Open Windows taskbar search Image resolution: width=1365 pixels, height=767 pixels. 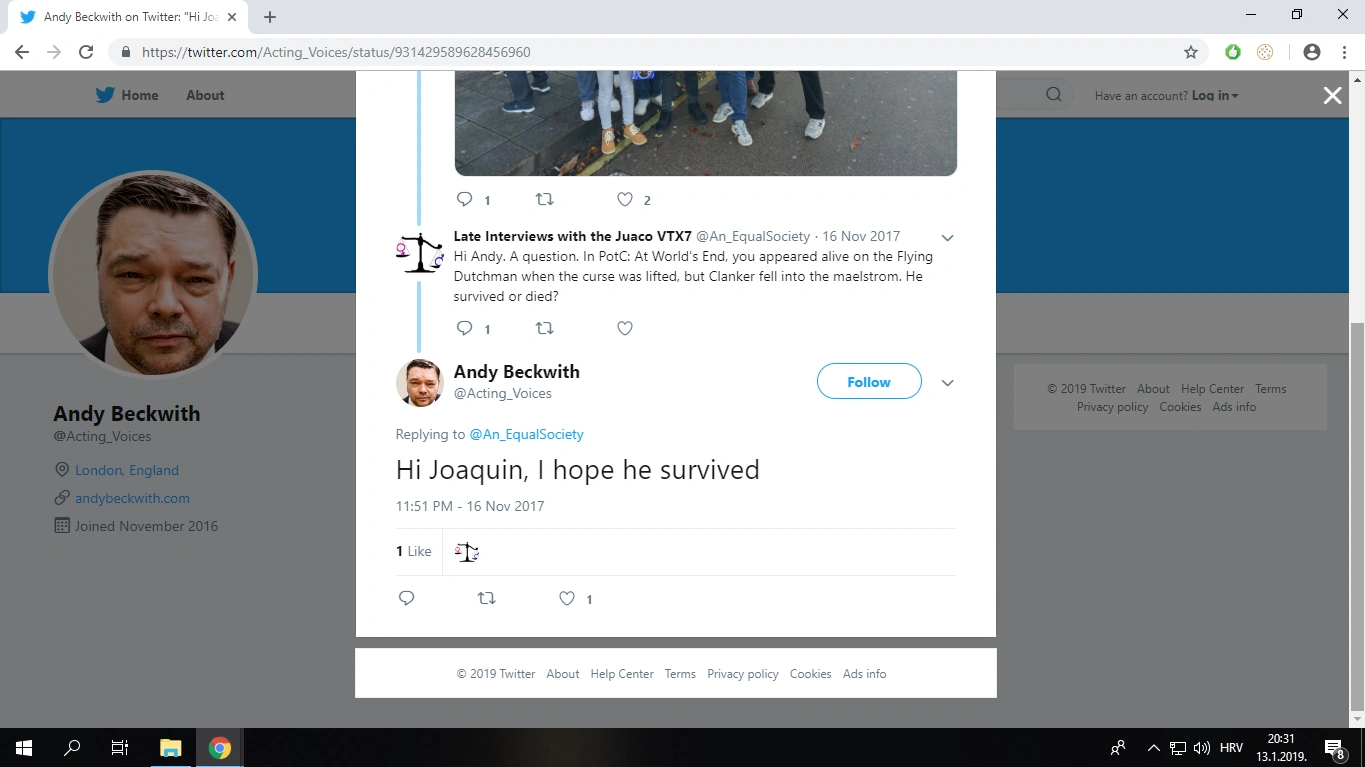tap(72, 747)
